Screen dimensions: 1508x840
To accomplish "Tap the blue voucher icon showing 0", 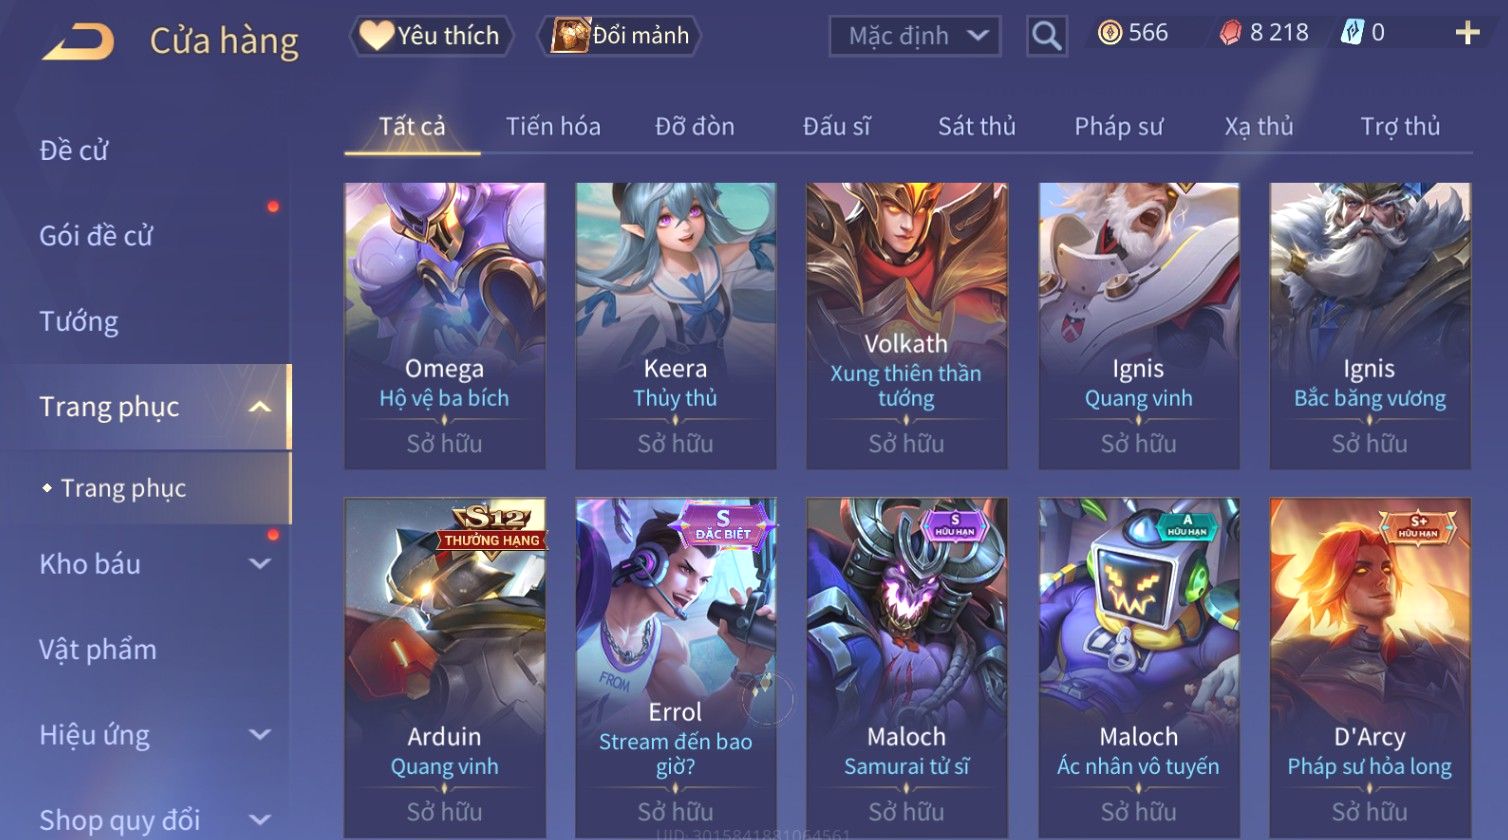I will click(x=1352, y=33).
